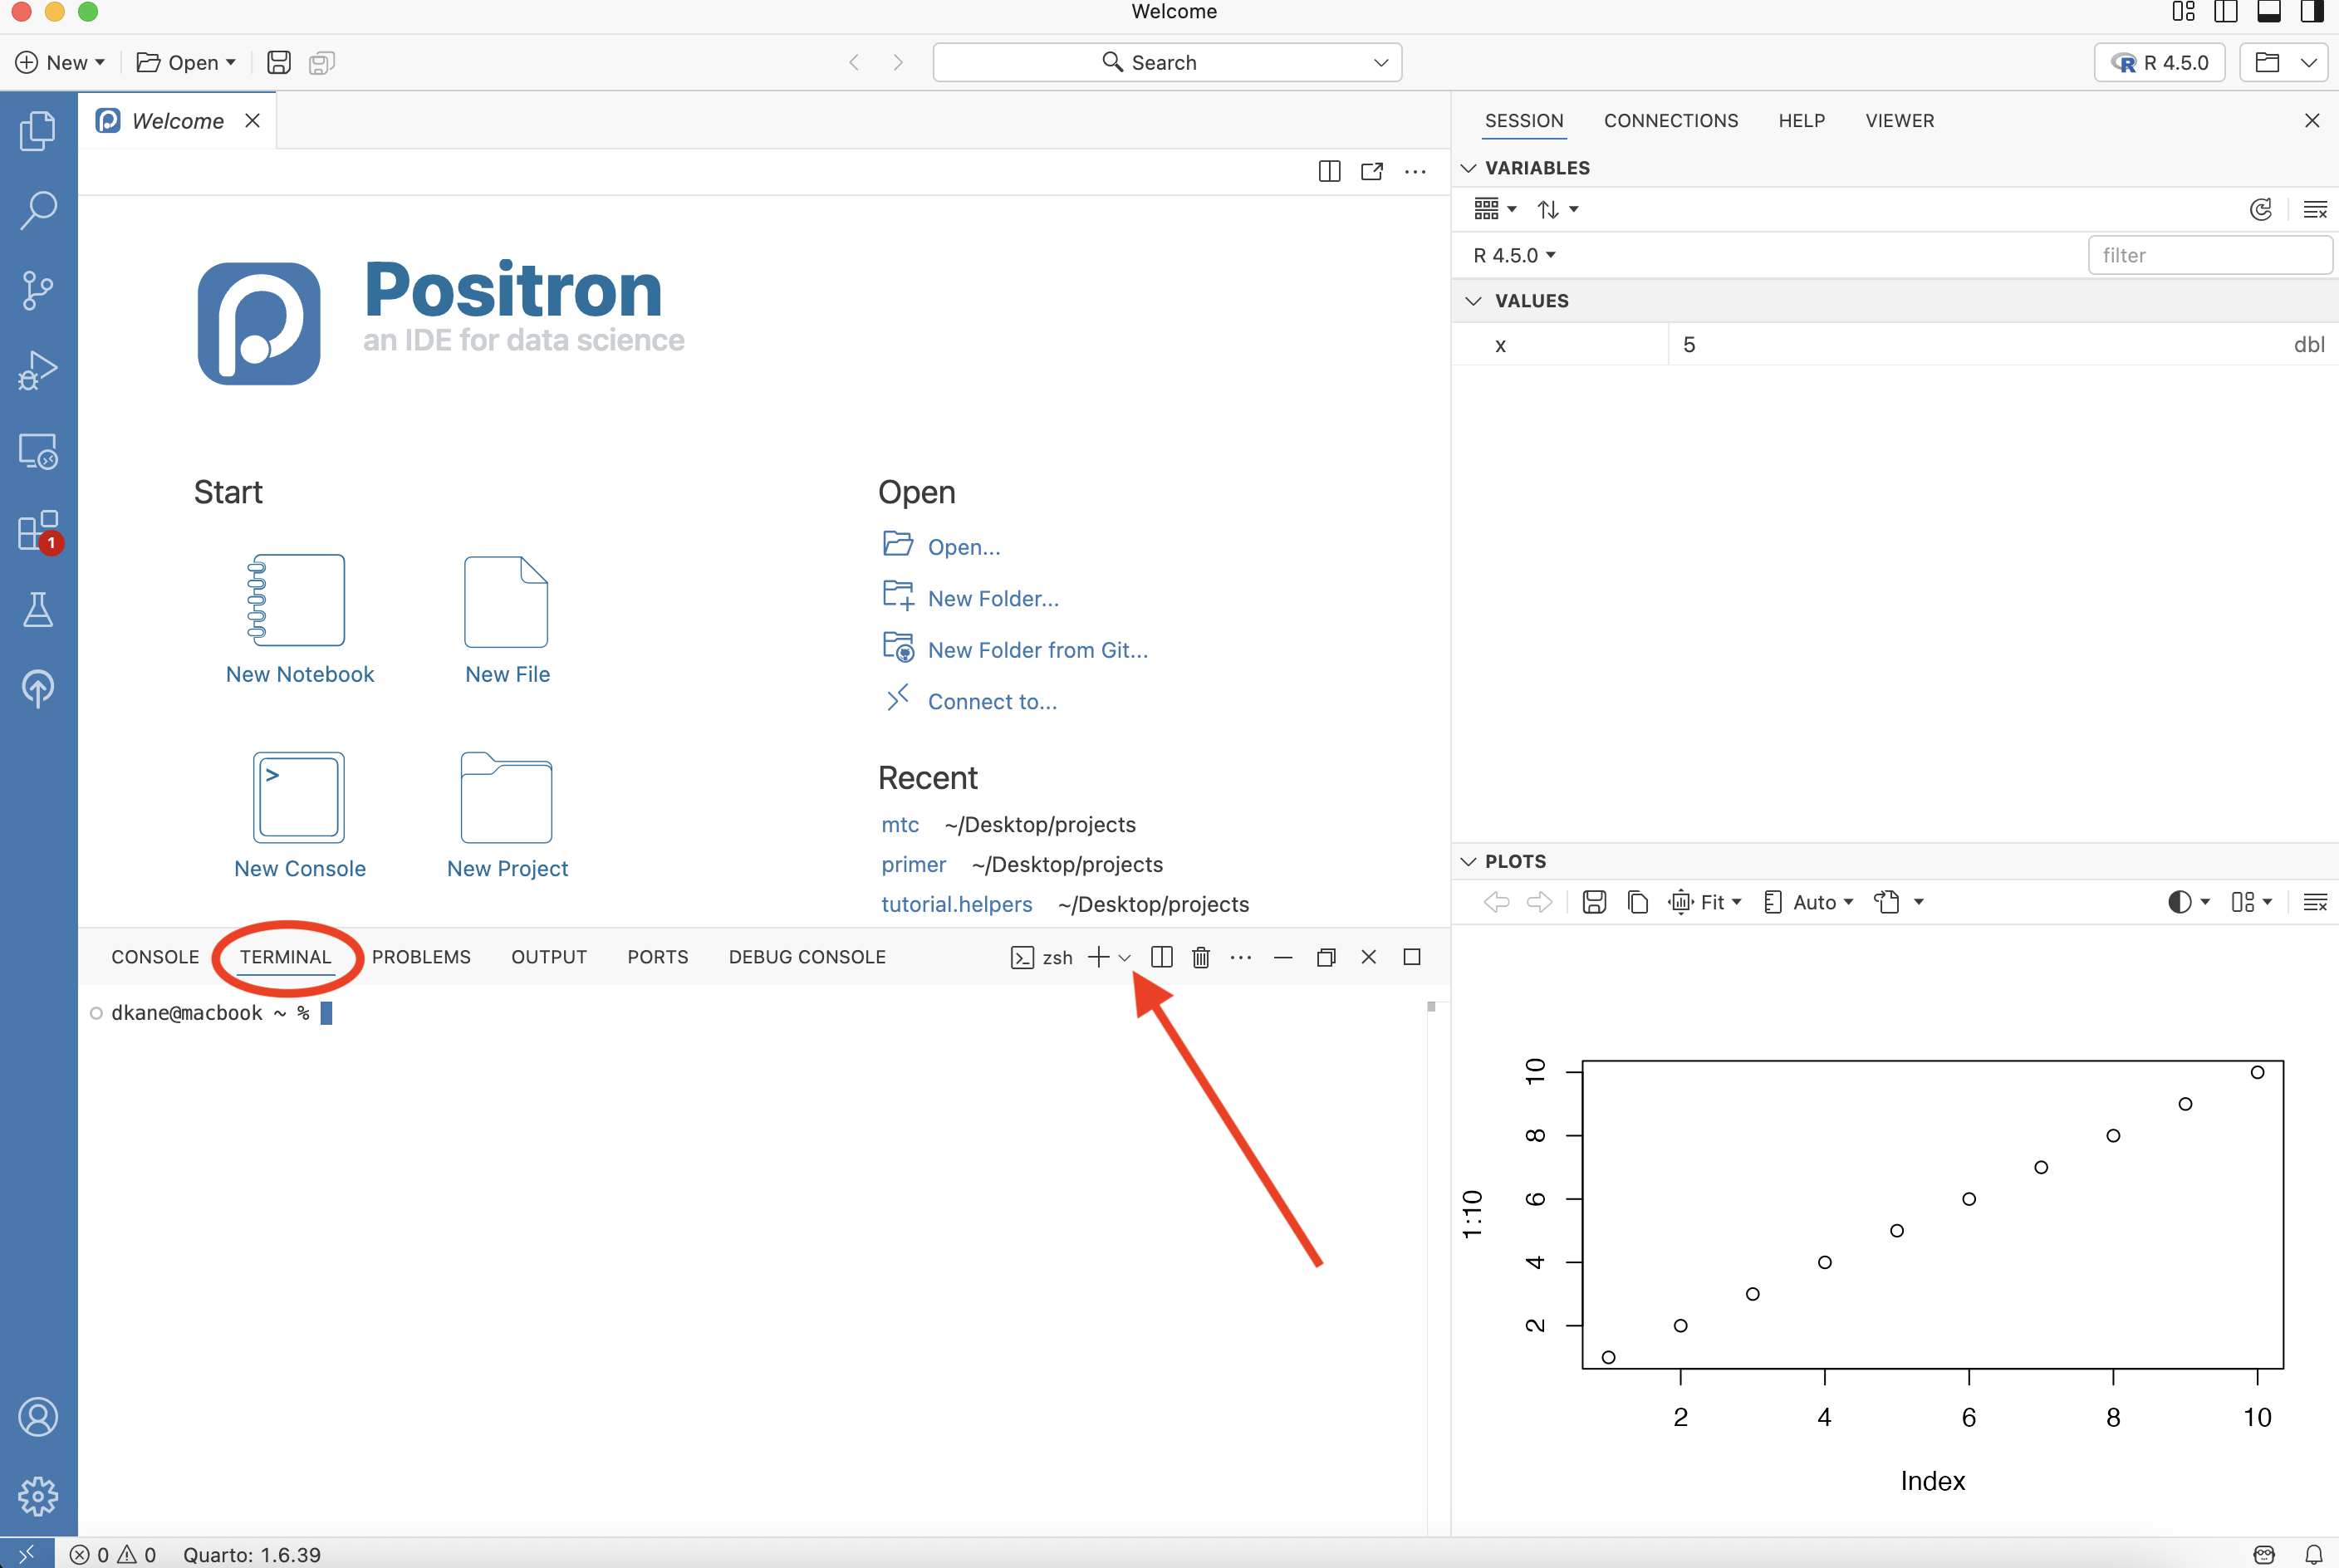Open the Run and Debug view
The image size is (2339, 1568).
tap(38, 370)
